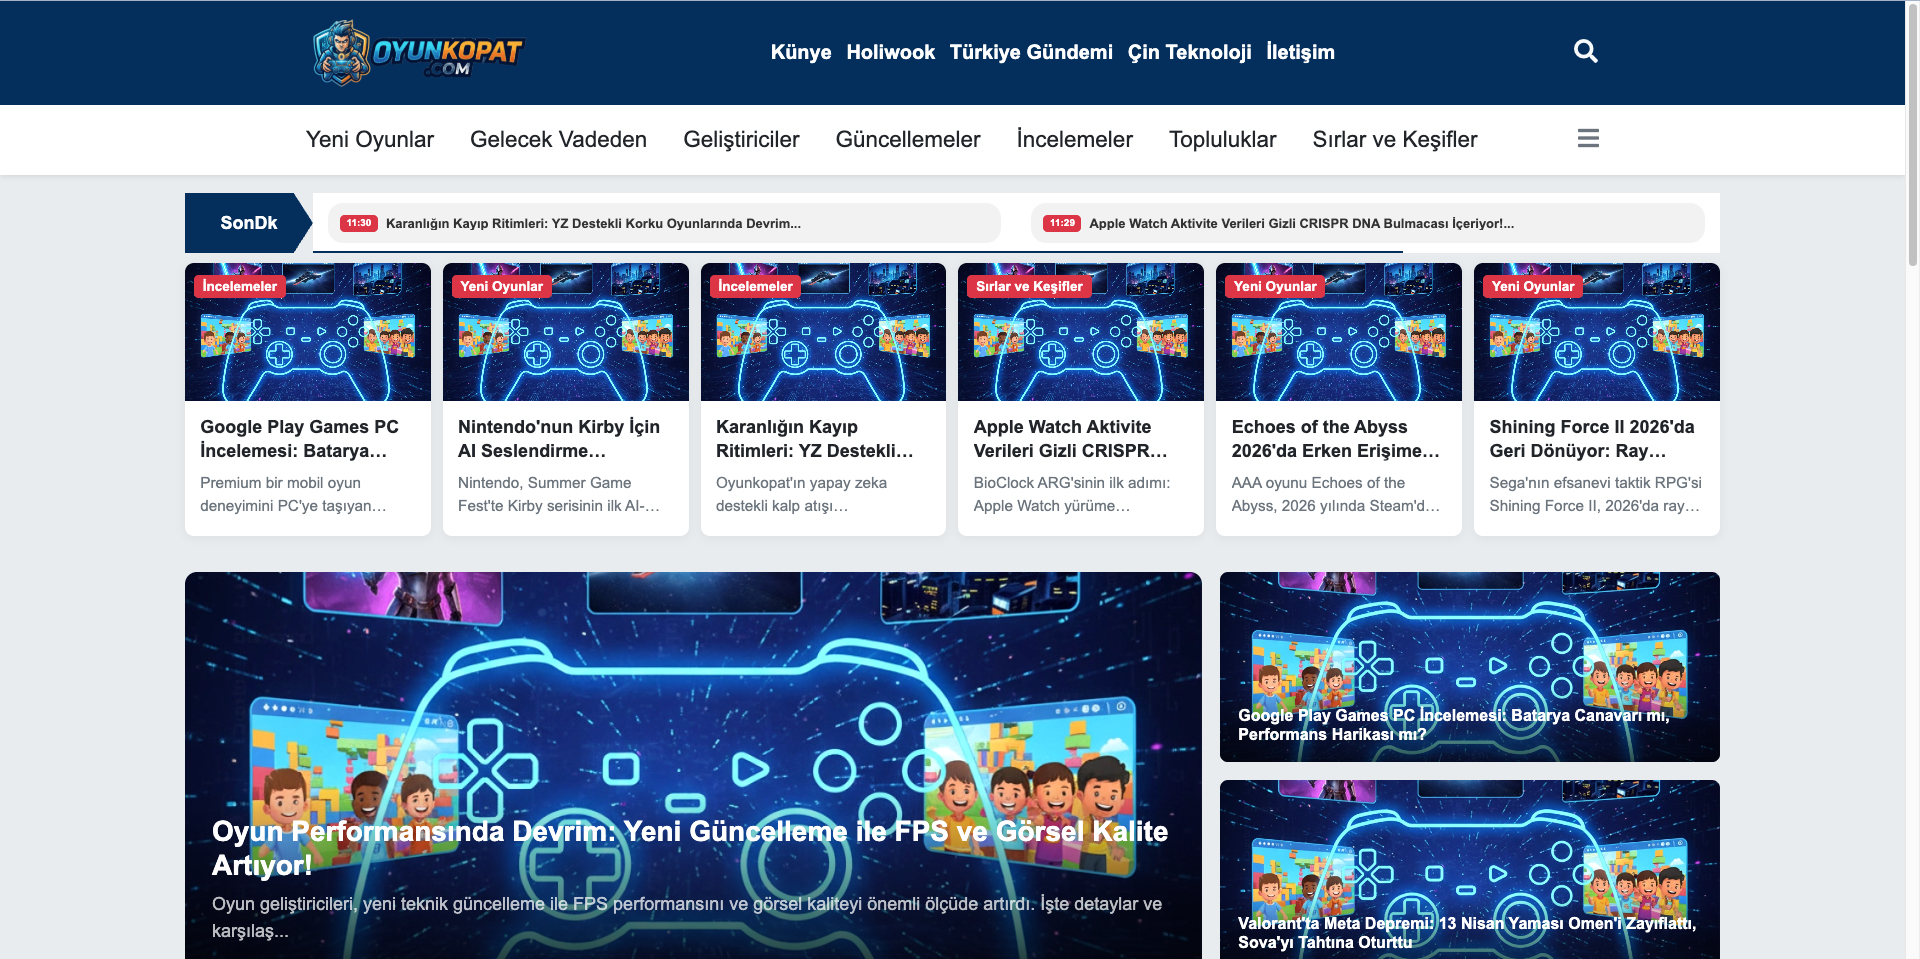Click Sırlar ve Keşifler tag on Apple Watch card

(x=1029, y=286)
